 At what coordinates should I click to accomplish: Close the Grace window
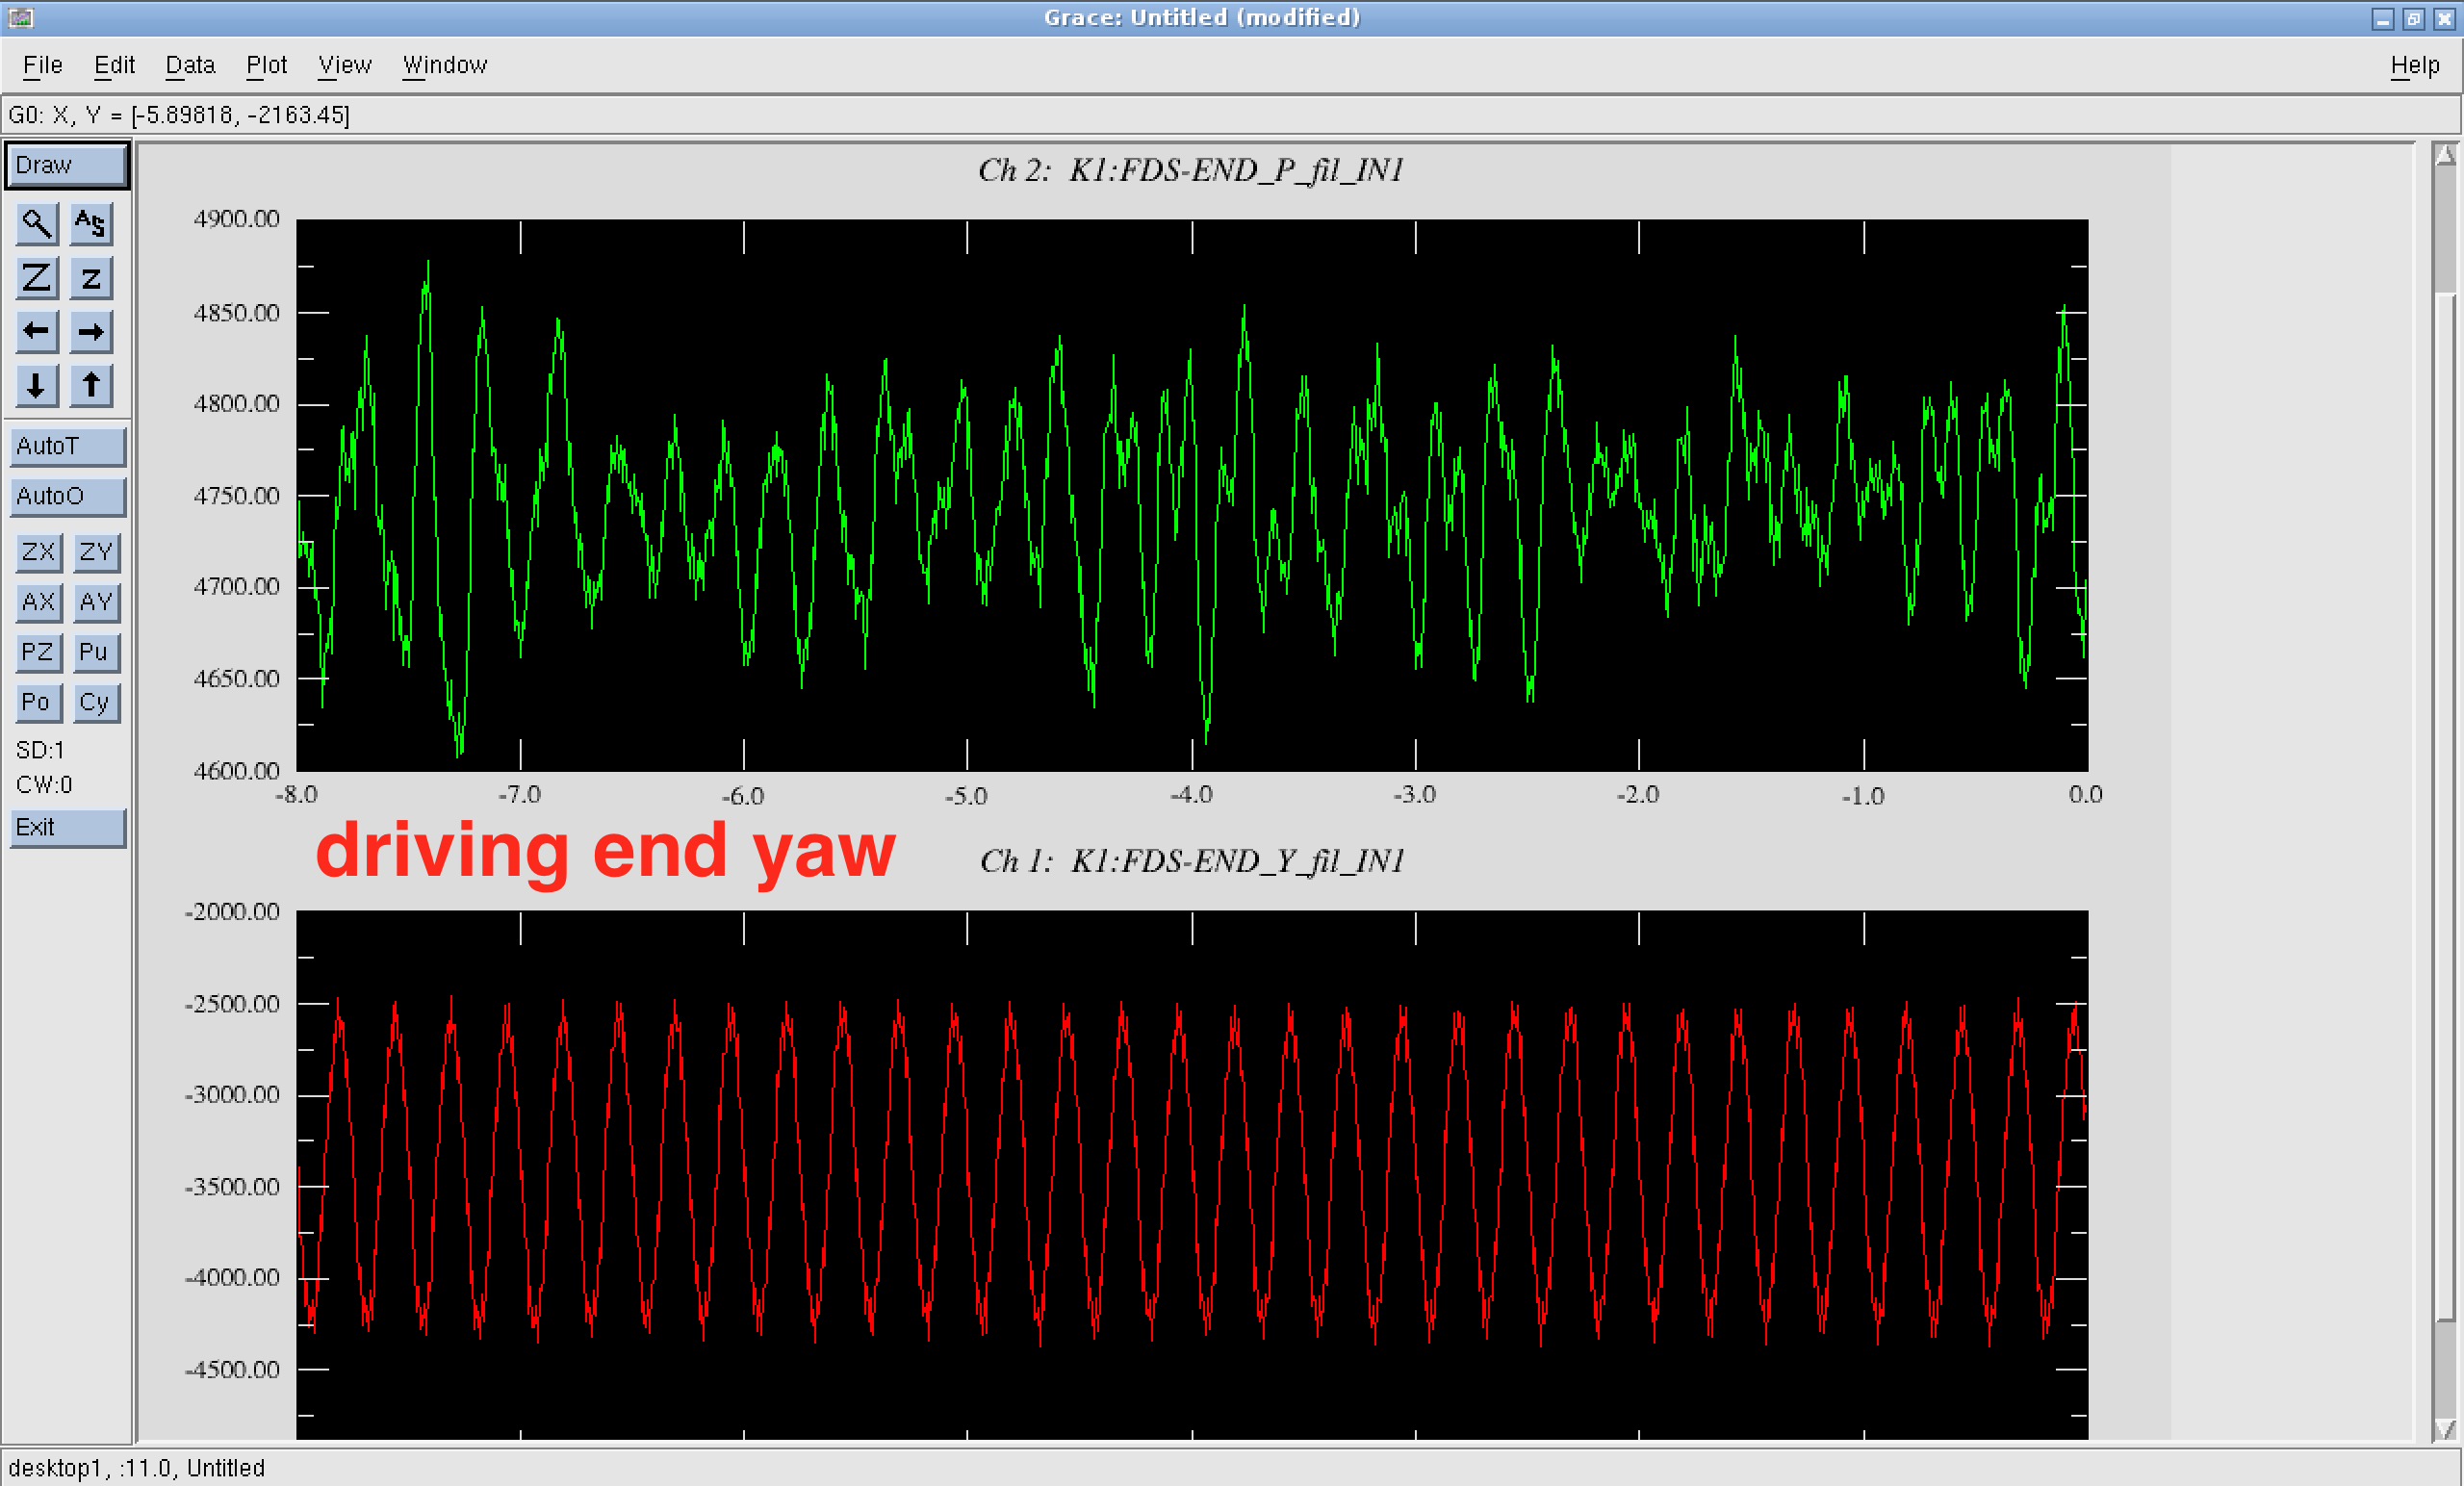[x=2444, y=19]
